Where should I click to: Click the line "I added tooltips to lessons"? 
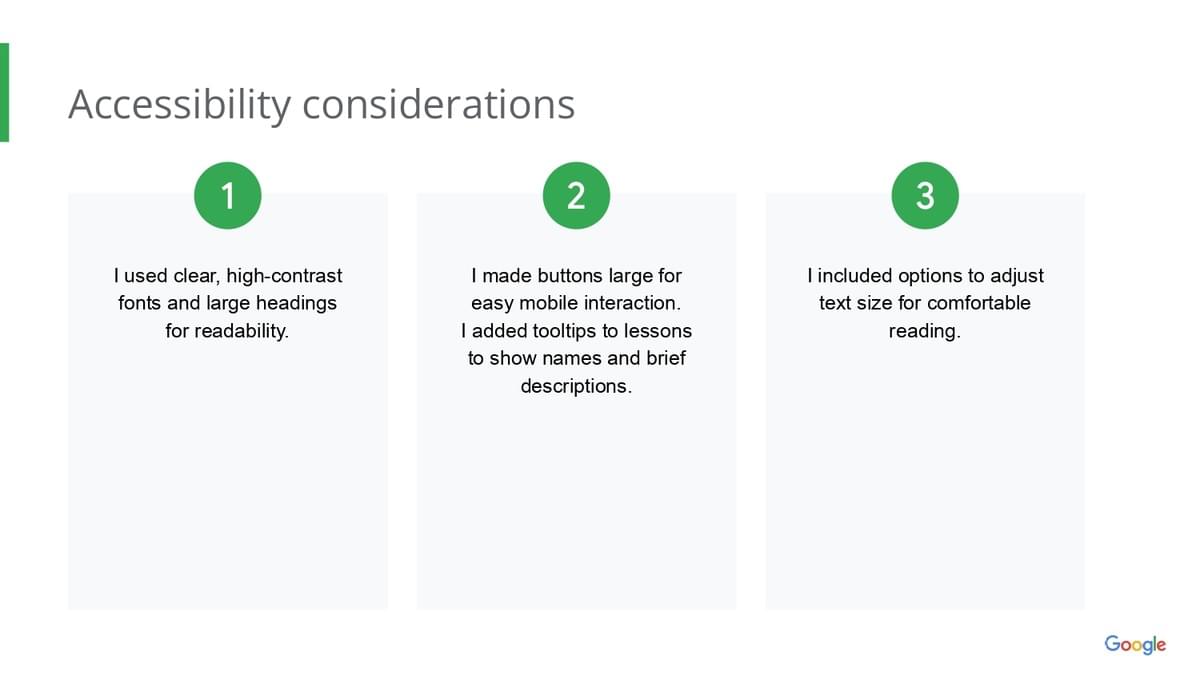pyautogui.click(x=576, y=330)
